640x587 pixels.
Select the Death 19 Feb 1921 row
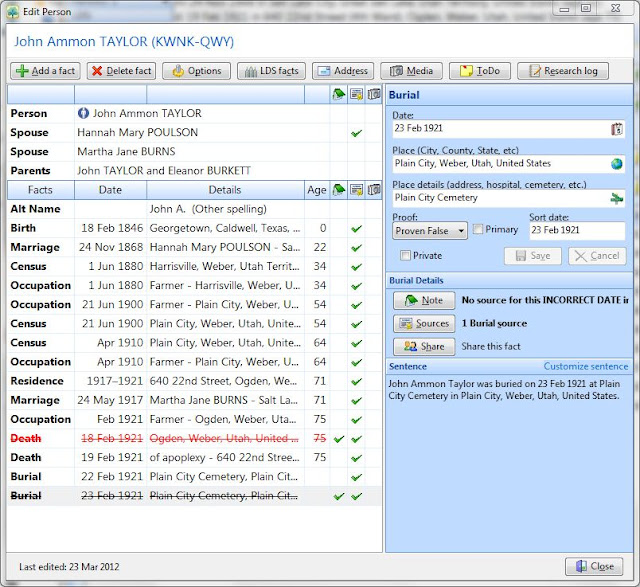tap(194, 458)
